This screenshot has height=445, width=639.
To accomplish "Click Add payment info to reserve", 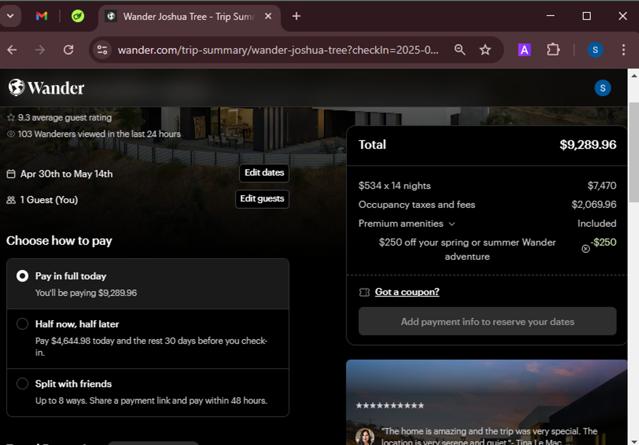I will tap(487, 322).
